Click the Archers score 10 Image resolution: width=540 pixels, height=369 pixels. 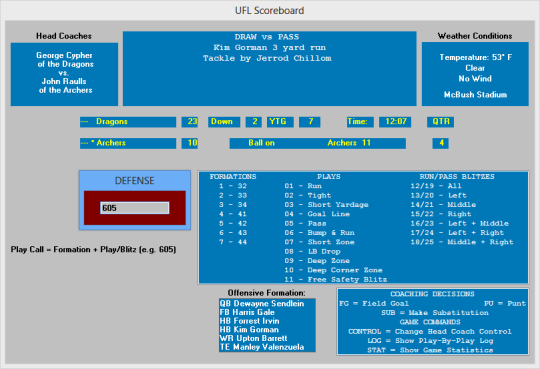pos(190,143)
